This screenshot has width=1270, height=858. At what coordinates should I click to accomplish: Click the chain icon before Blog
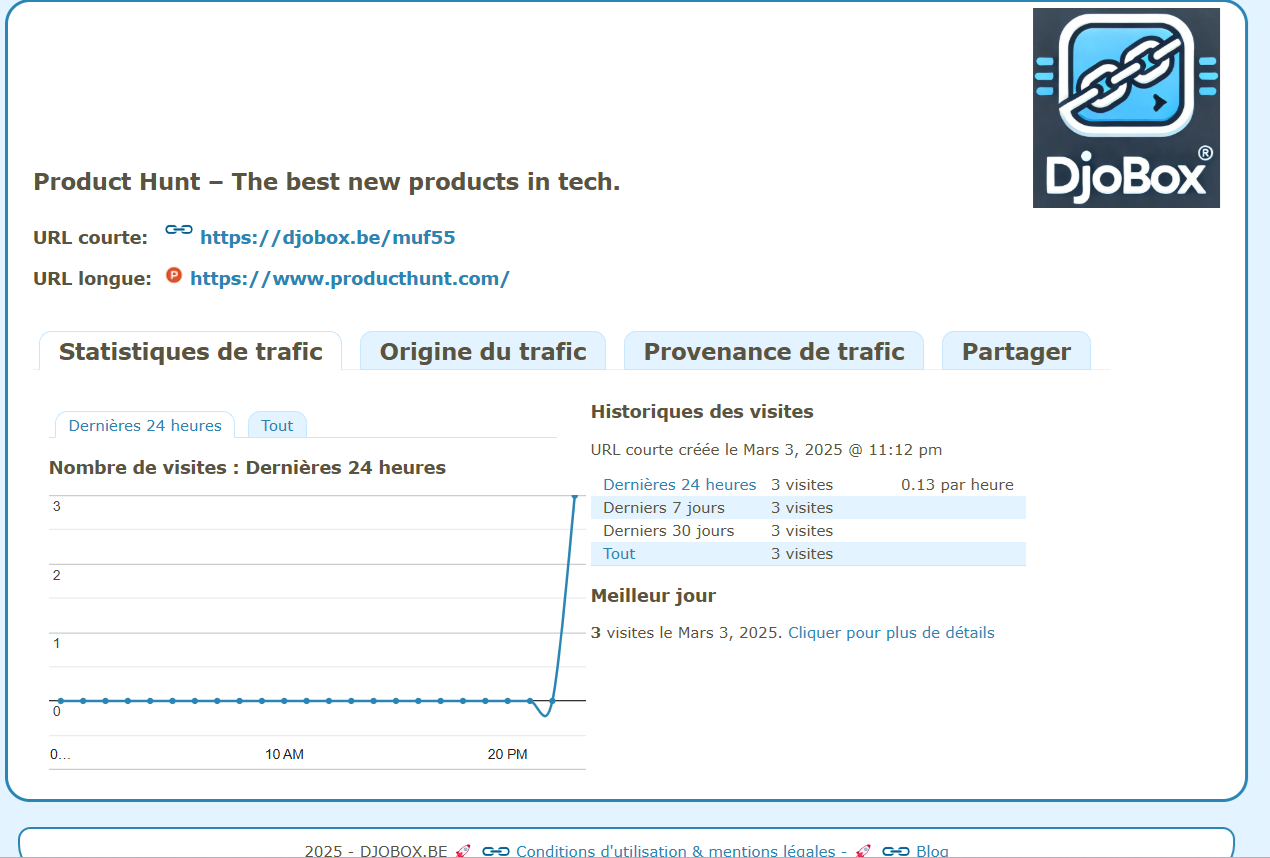pos(896,851)
